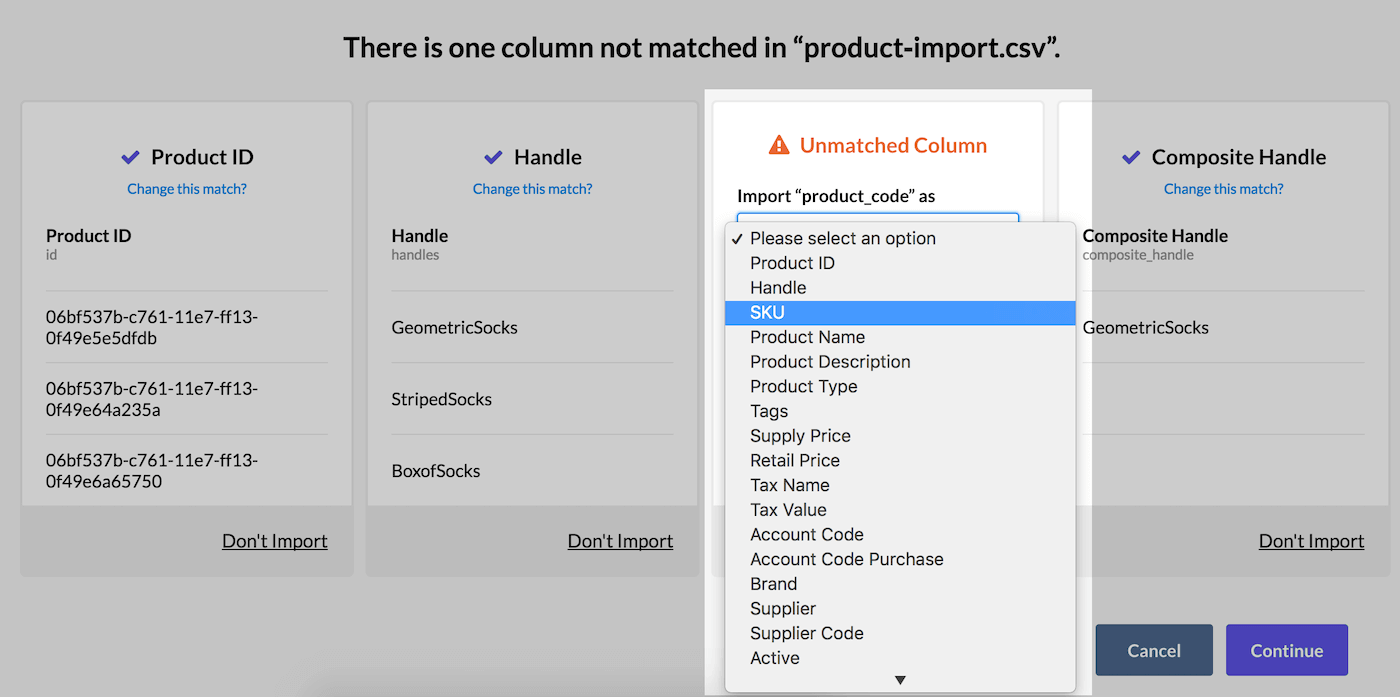The width and height of the screenshot is (1400, 697).
Task: Choose Product Name as the import field
Action: coord(807,337)
